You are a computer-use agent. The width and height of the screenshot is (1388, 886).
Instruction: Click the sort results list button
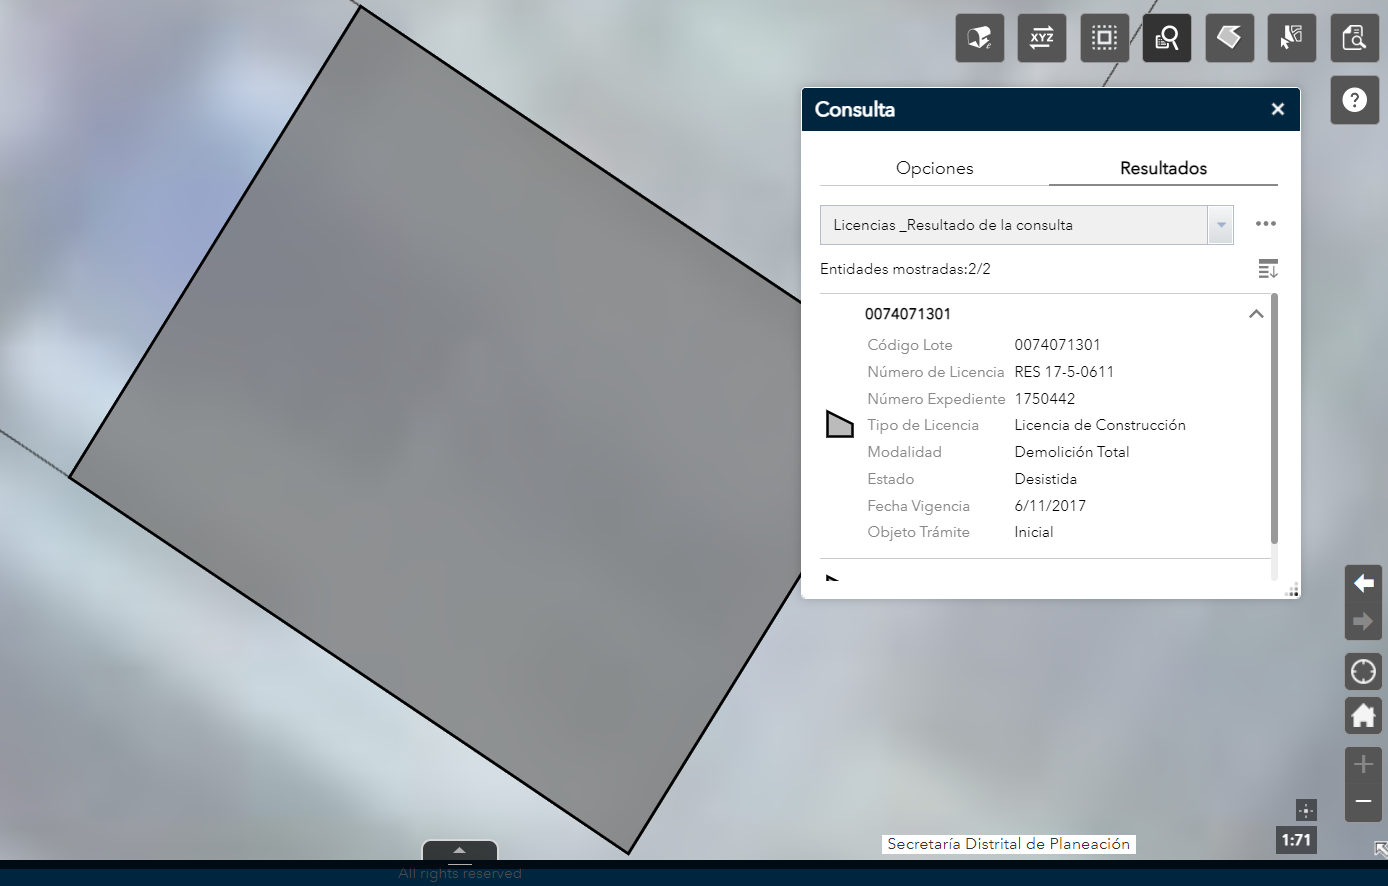point(1267,269)
